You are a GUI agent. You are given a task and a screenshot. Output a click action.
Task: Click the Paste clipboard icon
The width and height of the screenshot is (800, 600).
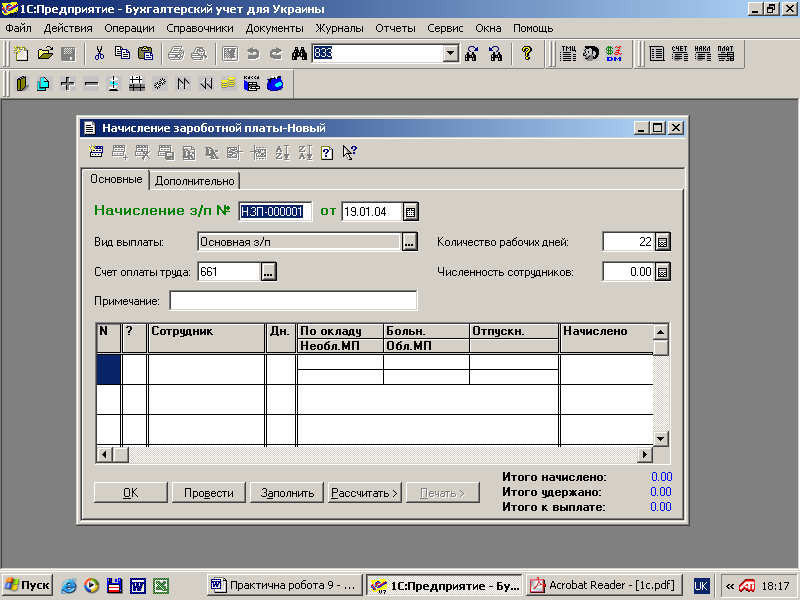[x=145, y=53]
